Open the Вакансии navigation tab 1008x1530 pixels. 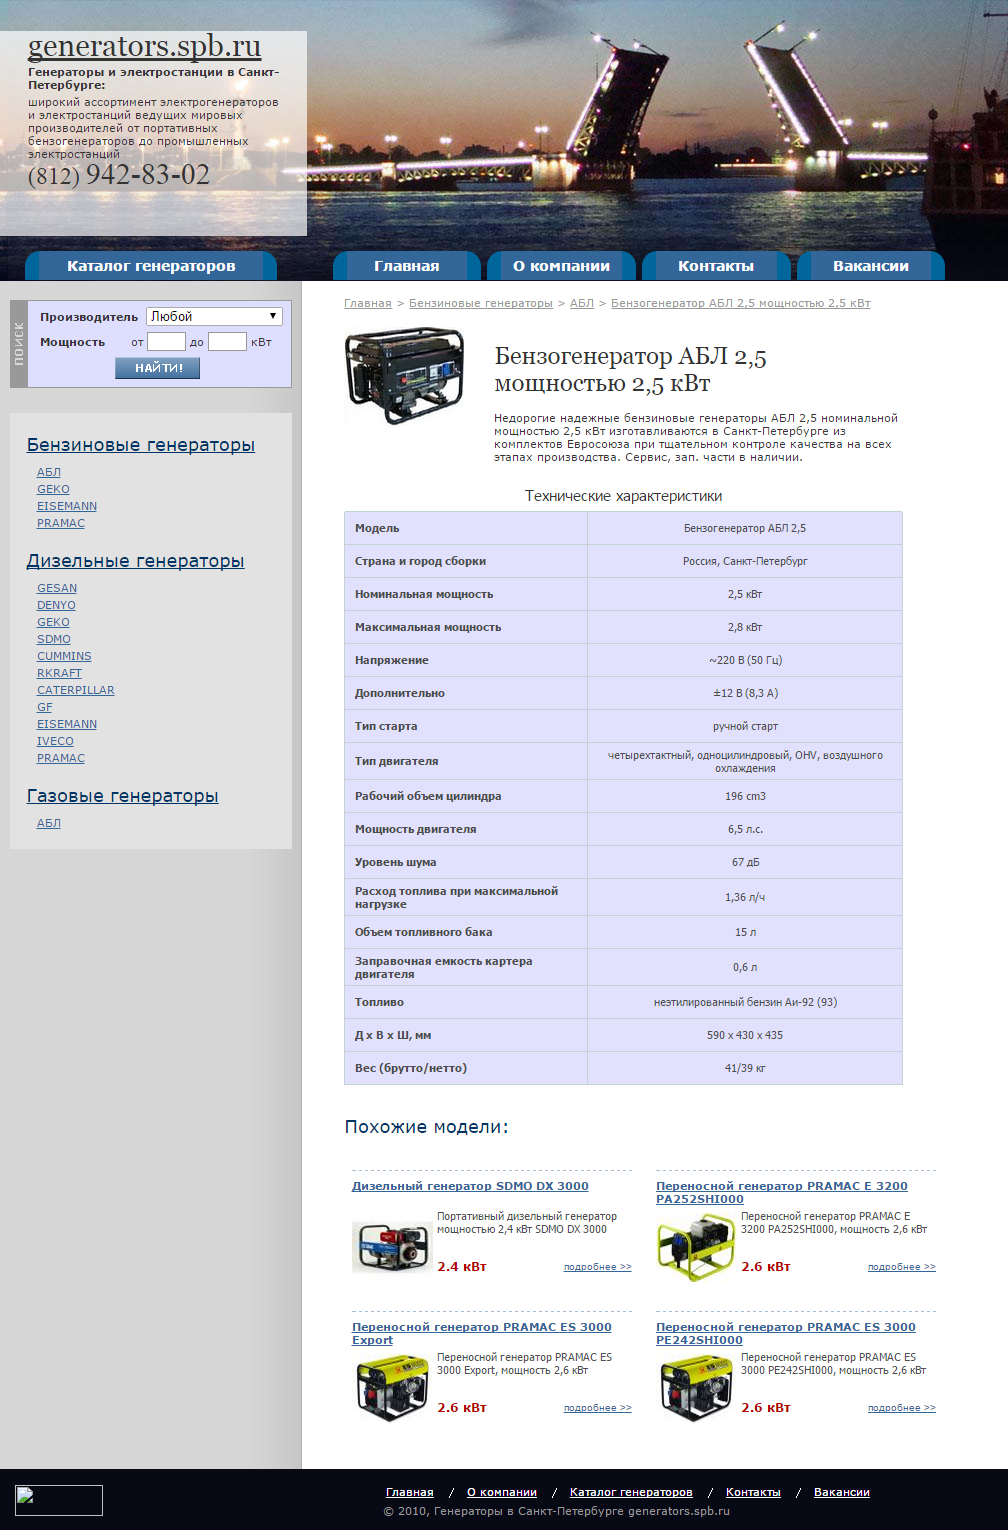(x=871, y=266)
